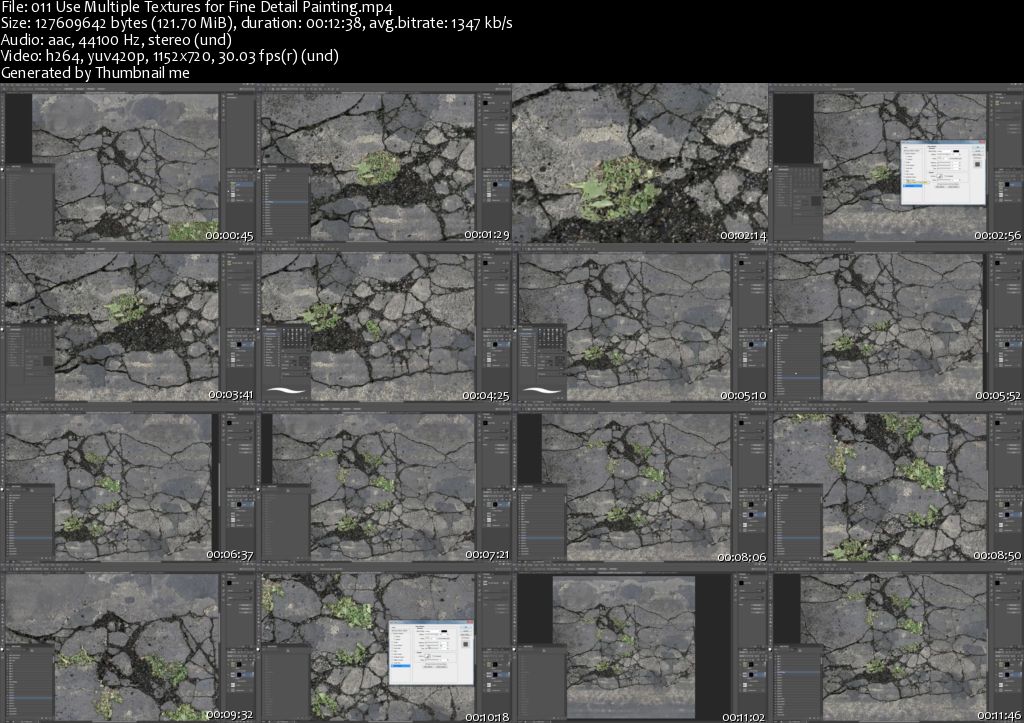
Task: Open the thumbnail frame stamped 00:04:25
Action: (384, 323)
